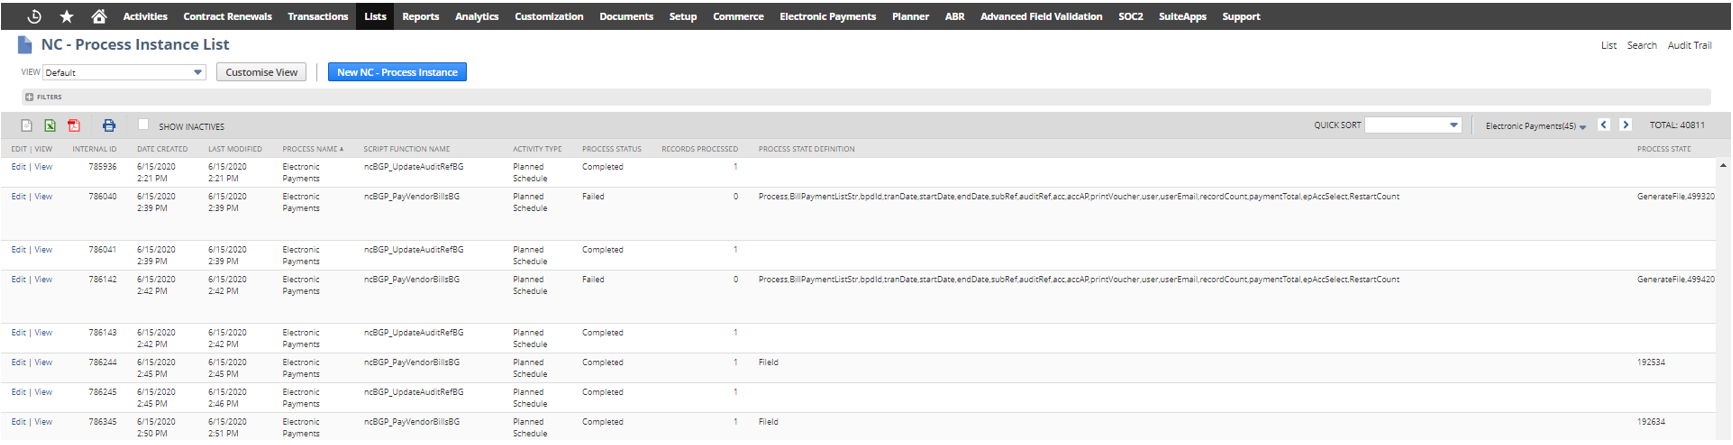The image size is (1733, 445).
Task: Open the Electronic Payments(45) page range dropdown
Action: coord(1535,126)
